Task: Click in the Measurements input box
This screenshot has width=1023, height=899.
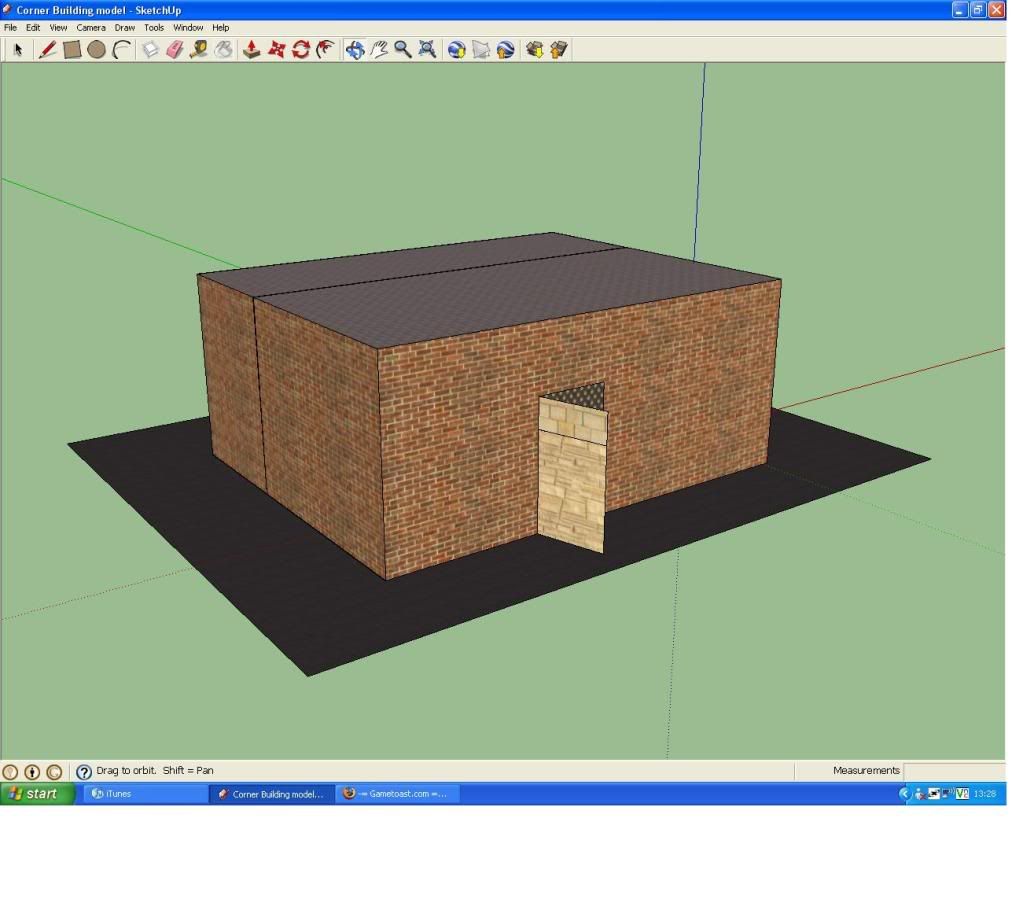Action: point(954,770)
